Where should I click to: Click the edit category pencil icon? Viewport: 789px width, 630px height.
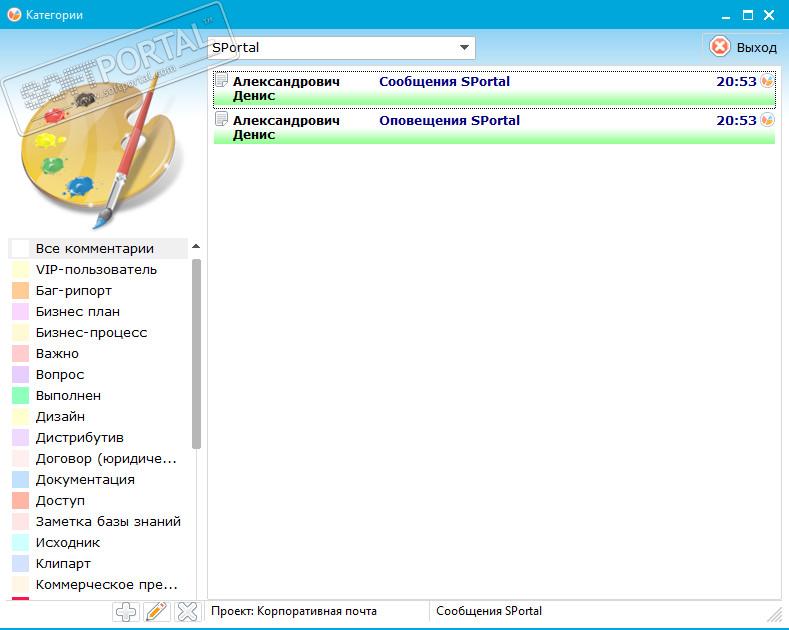point(156,611)
